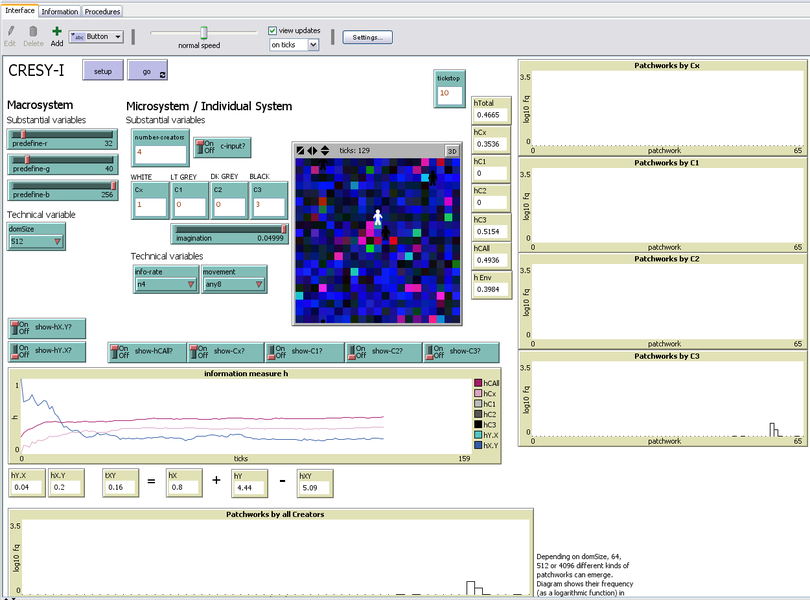Click the hCAll legend color swatch

pyautogui.click(x=478, y=383)
